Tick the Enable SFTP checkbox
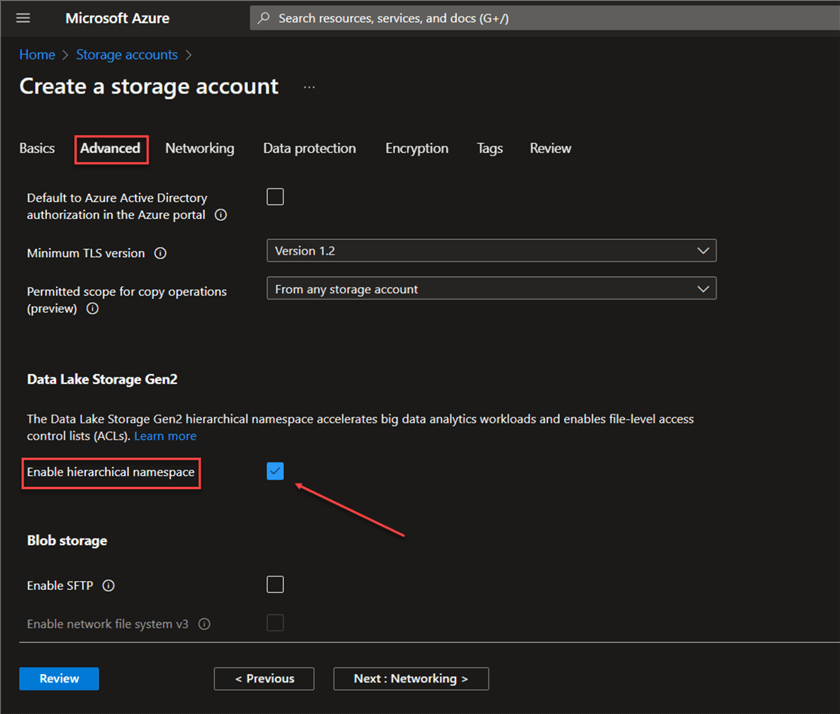The width and height of the screenshot is (840, 714). click(275, 584)
